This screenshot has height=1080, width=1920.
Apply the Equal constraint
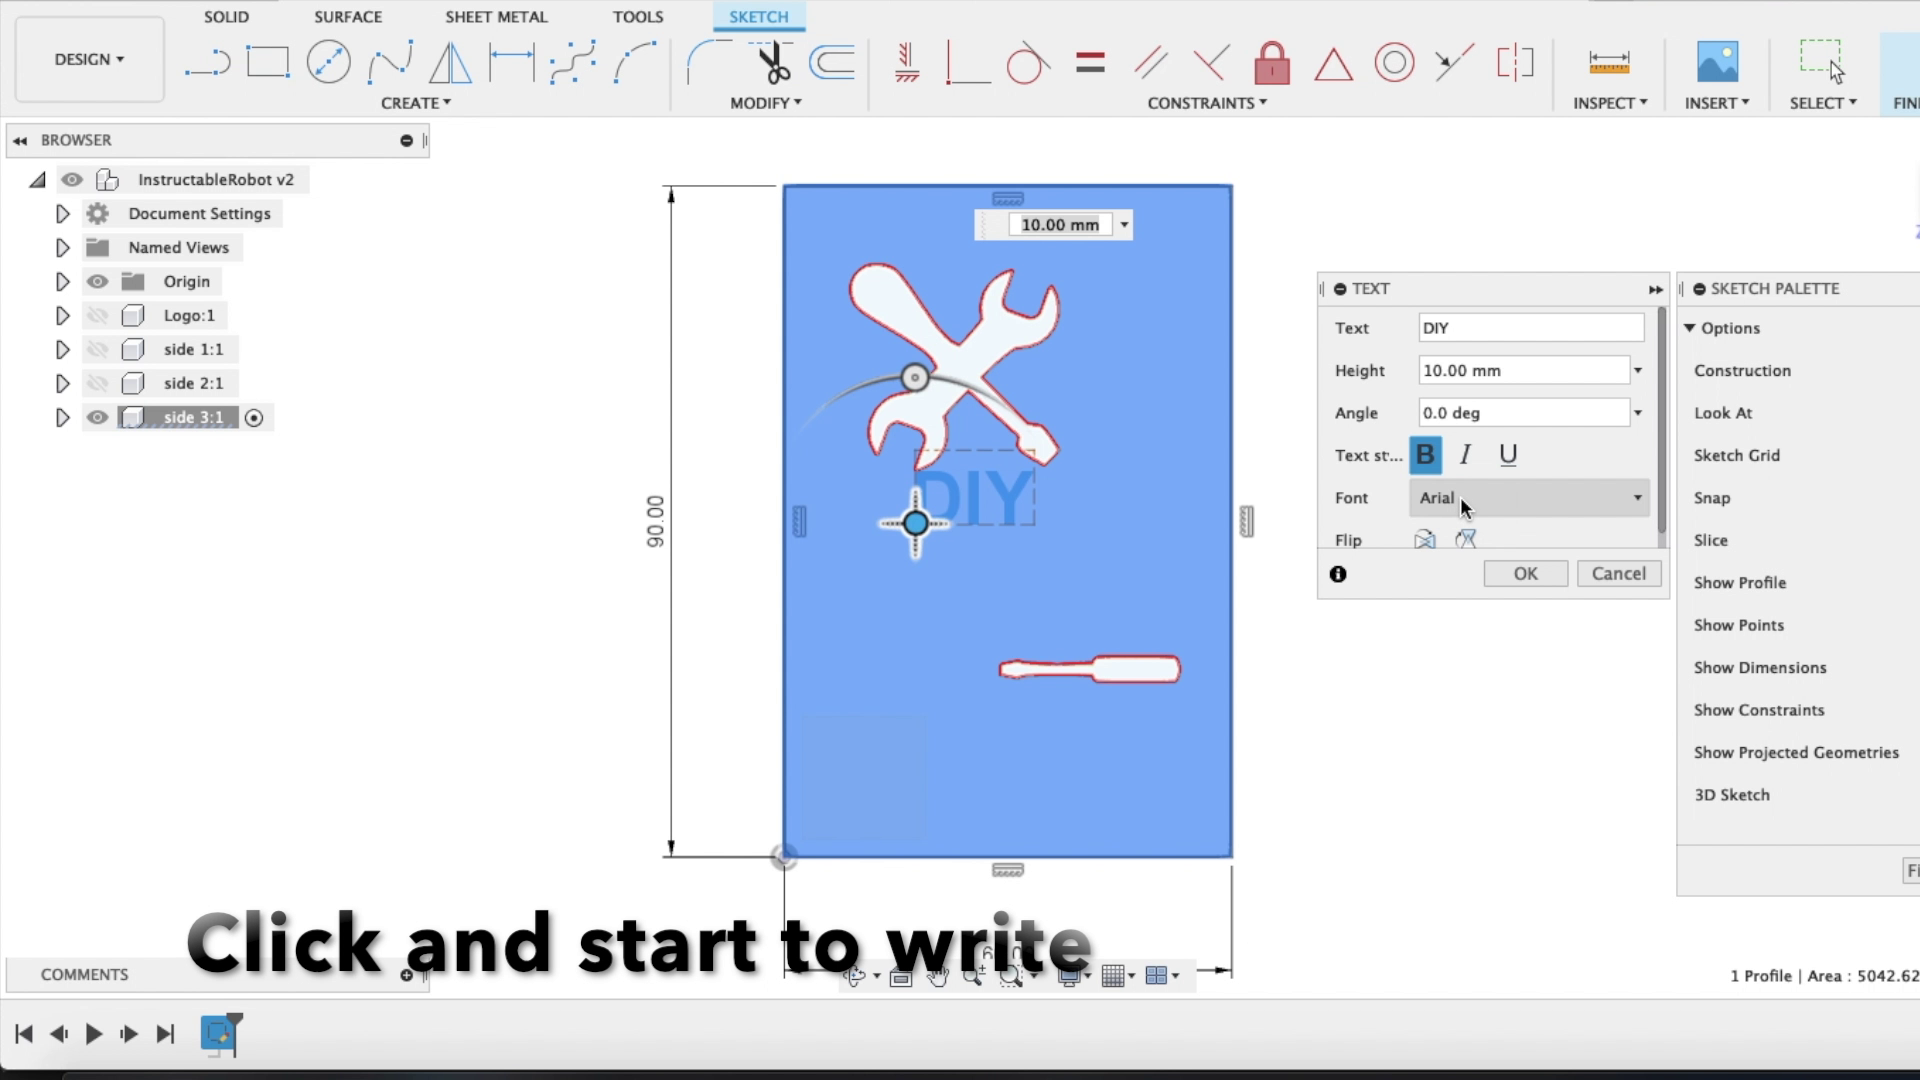pyautogui.click(x=1091, y=62)
